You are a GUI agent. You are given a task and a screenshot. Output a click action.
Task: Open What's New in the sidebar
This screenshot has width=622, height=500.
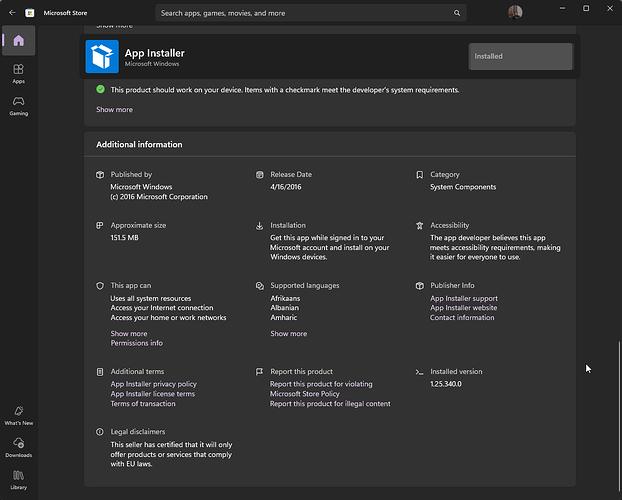pyautogui.click(x=19, y=415)
